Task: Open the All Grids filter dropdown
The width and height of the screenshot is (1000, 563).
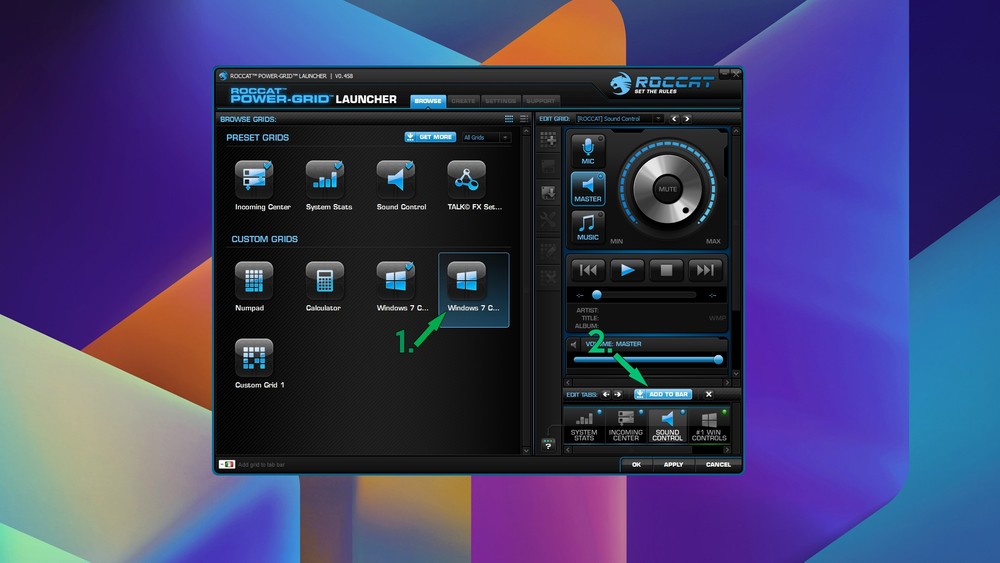Action: 487,137
